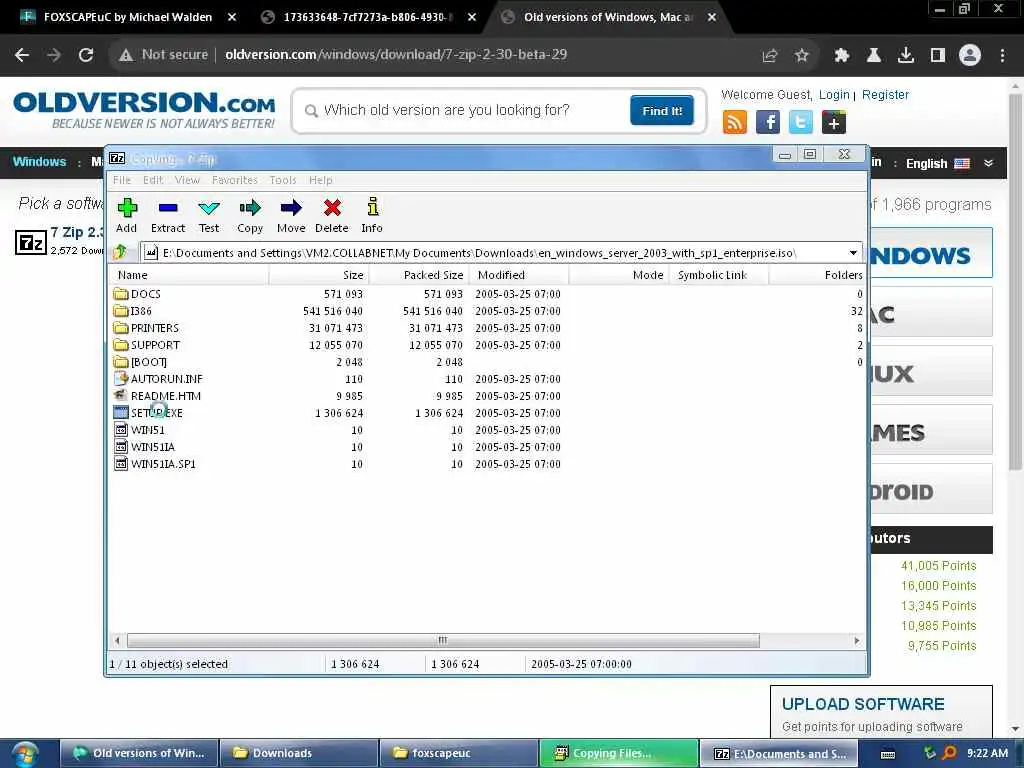The width and height of the screenshot is (1024, 768).
Task: Switch to foxscapeuc taskbar window
Action: pos(458,753)
